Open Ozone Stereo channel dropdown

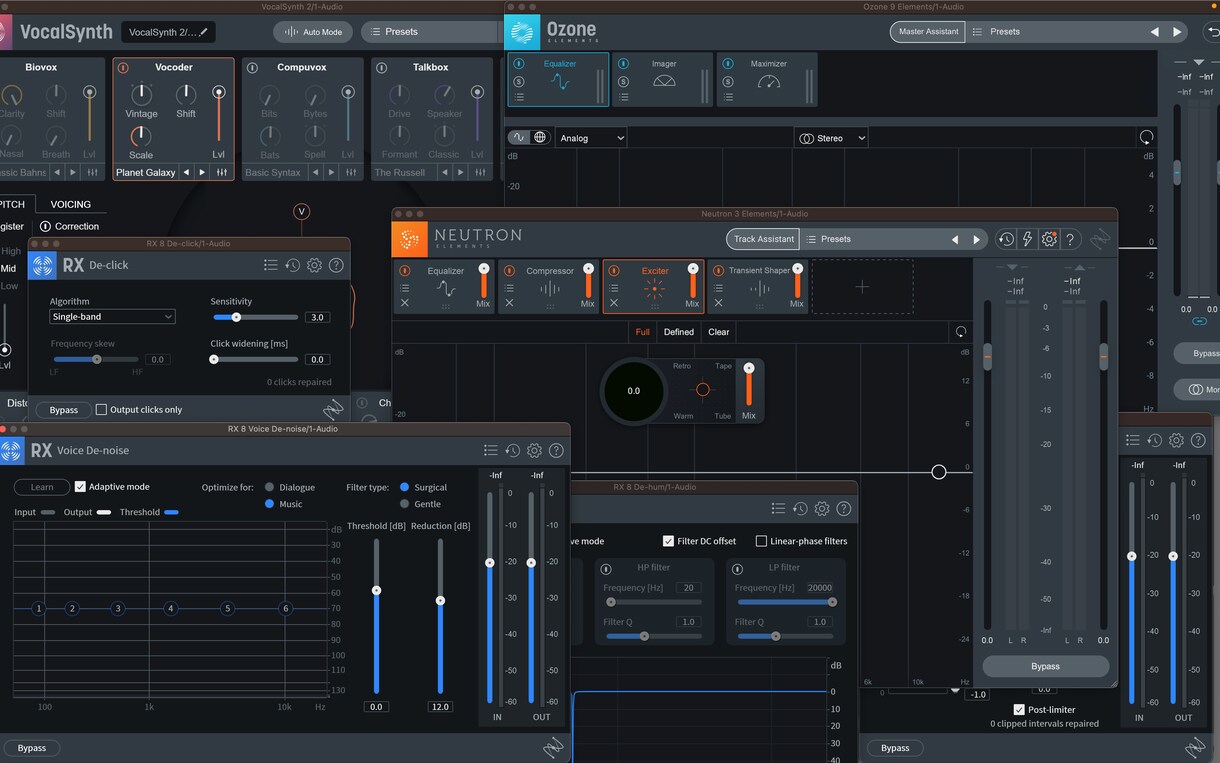(x=831, y=138)
